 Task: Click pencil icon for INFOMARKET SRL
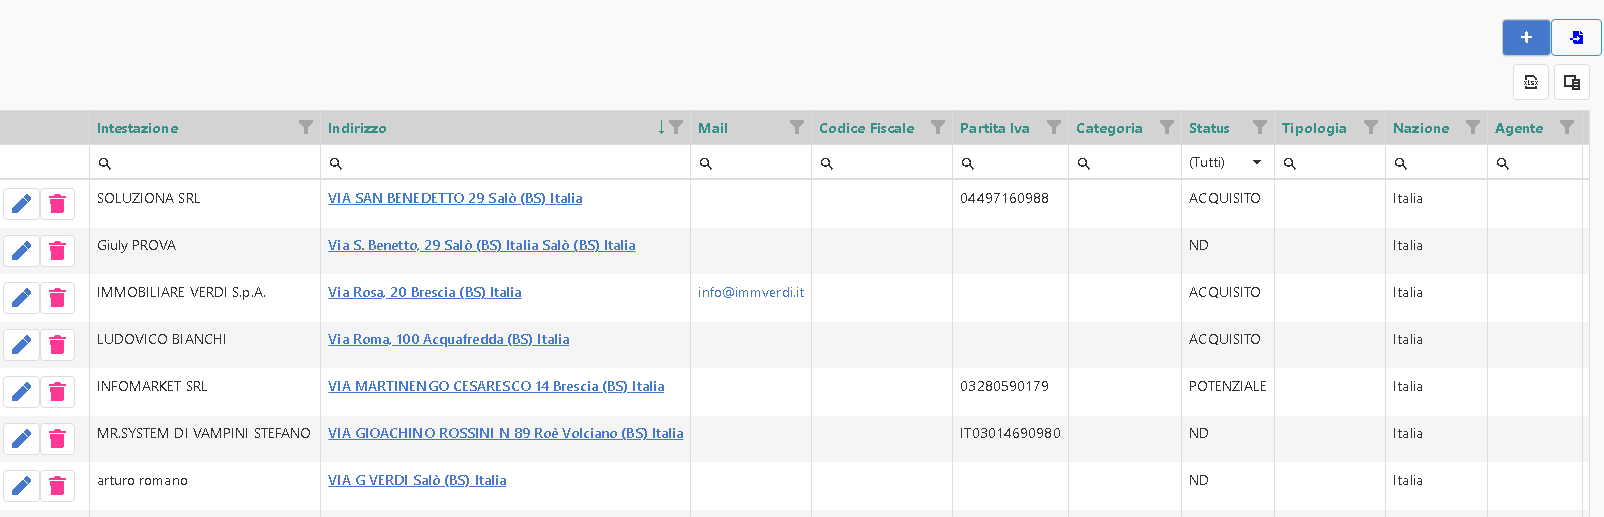(x=21, y=392)
